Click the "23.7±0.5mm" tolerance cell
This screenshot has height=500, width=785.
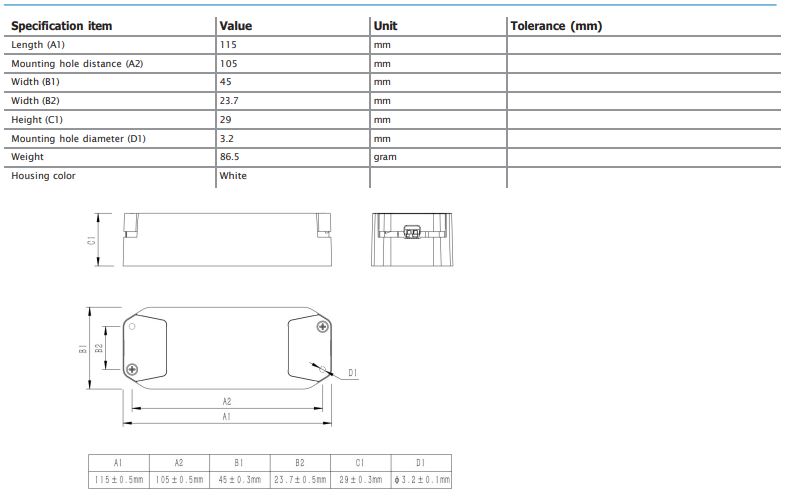[300, 479]
